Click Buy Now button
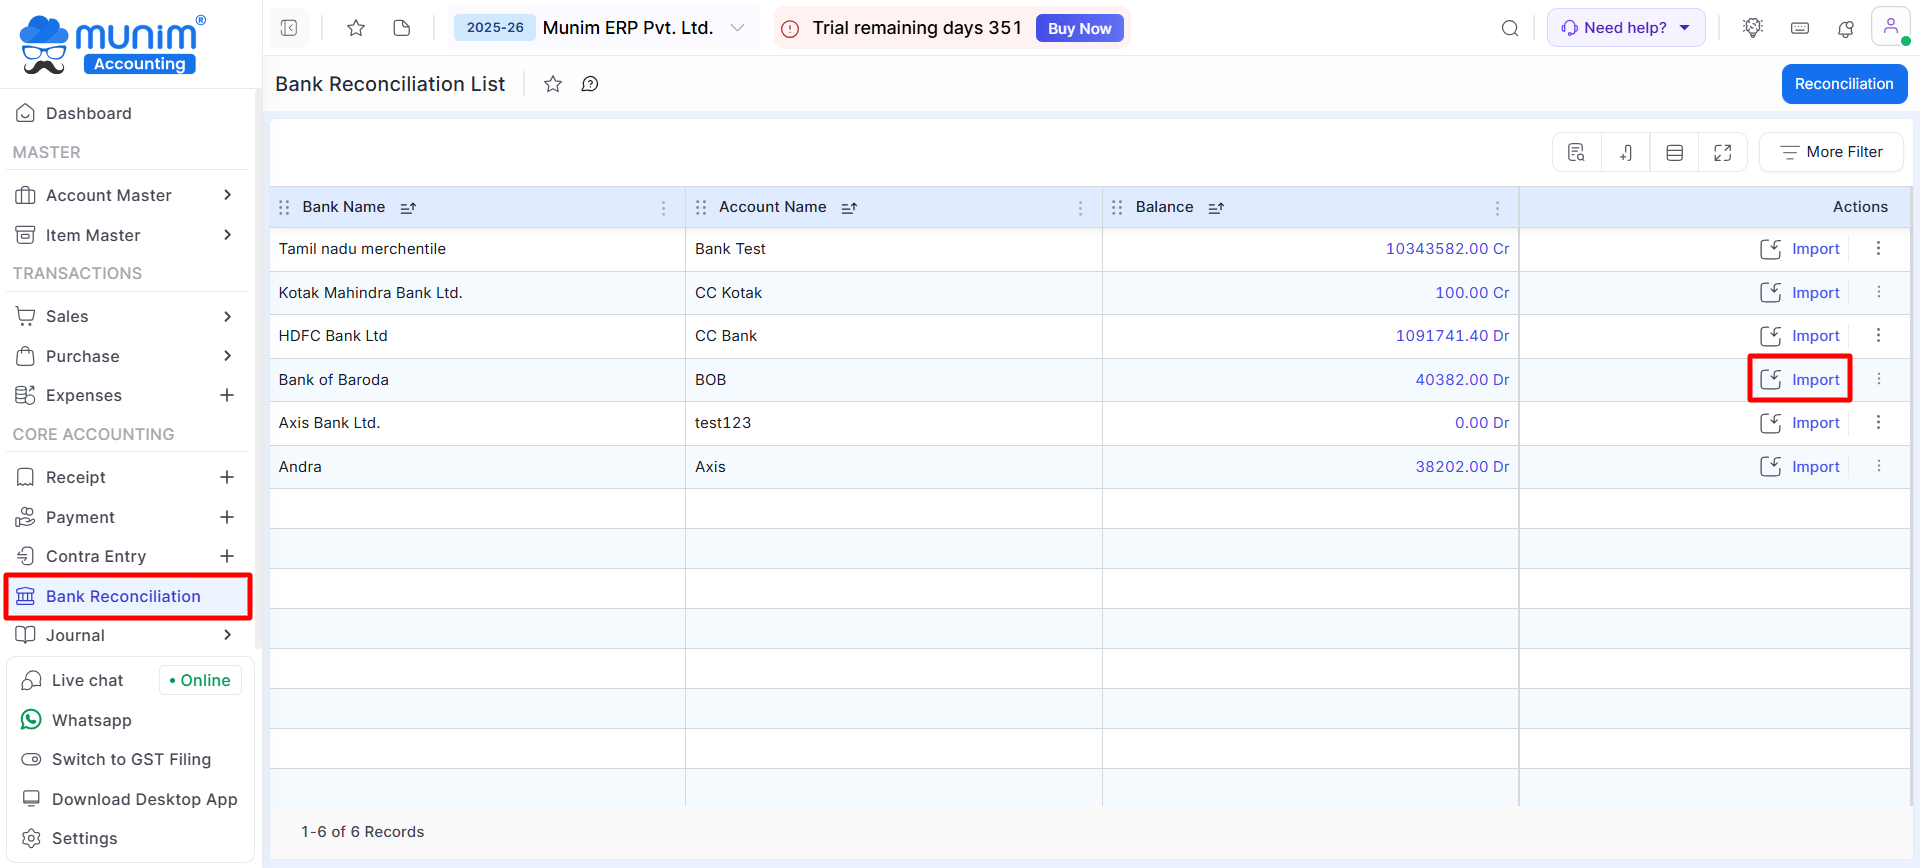This screenshot has width=1920, height=868. 1079,28
